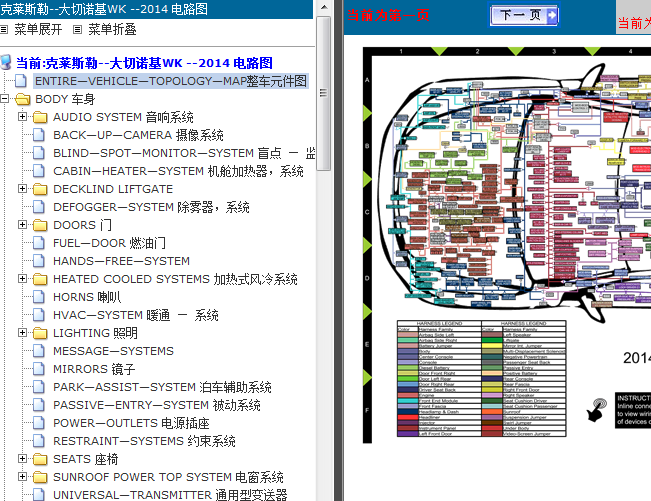651x501 pixels.
Task: Expand HEATED COOLED SYSTEMS folder node
Action: tap(22, 279)
